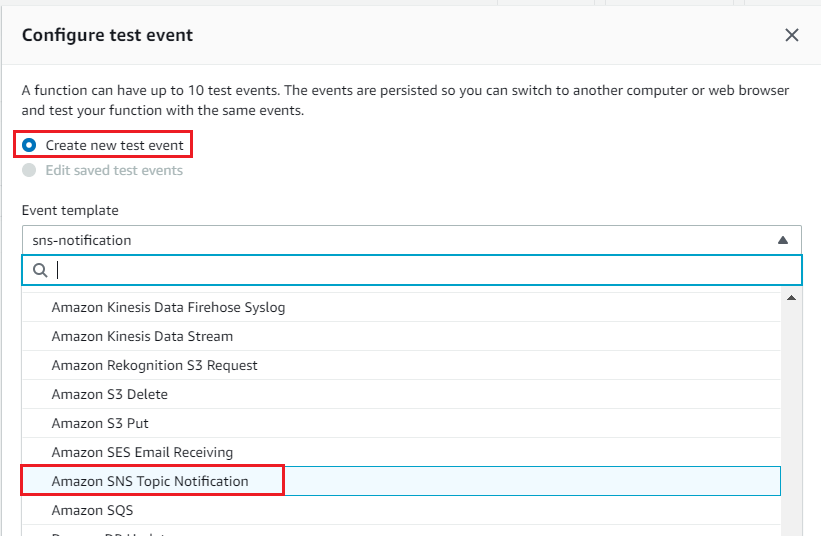
Task: Click the Configure test event title
Action: pyautogui.click(x=107, y=35)
